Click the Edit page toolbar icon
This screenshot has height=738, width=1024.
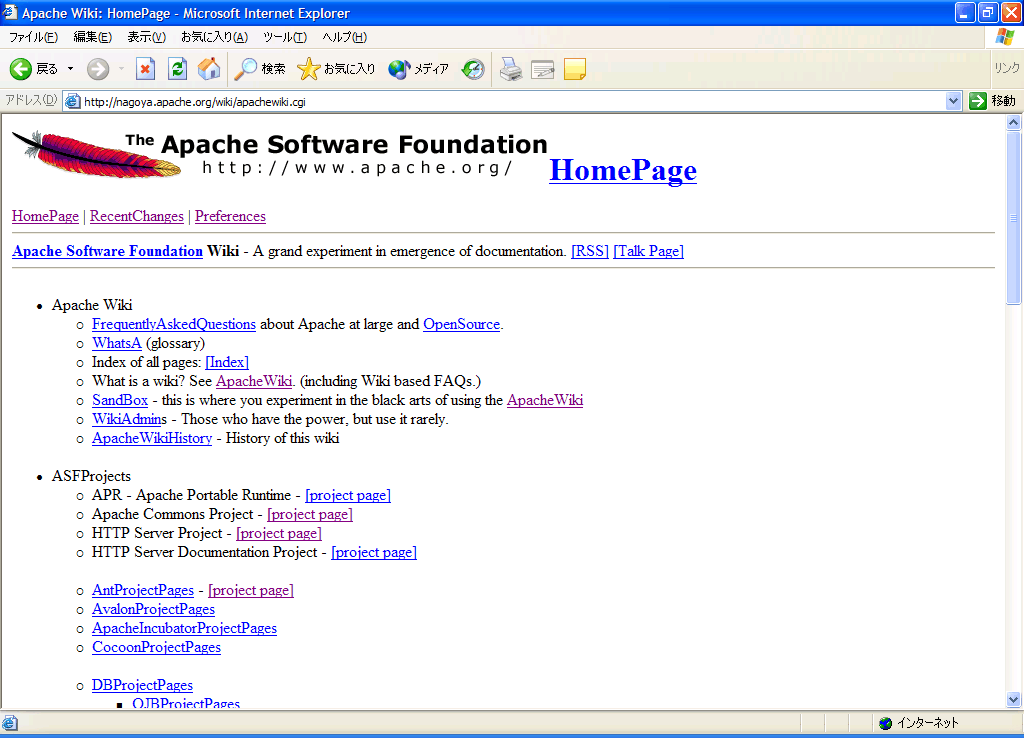click(x=543, y=69)
